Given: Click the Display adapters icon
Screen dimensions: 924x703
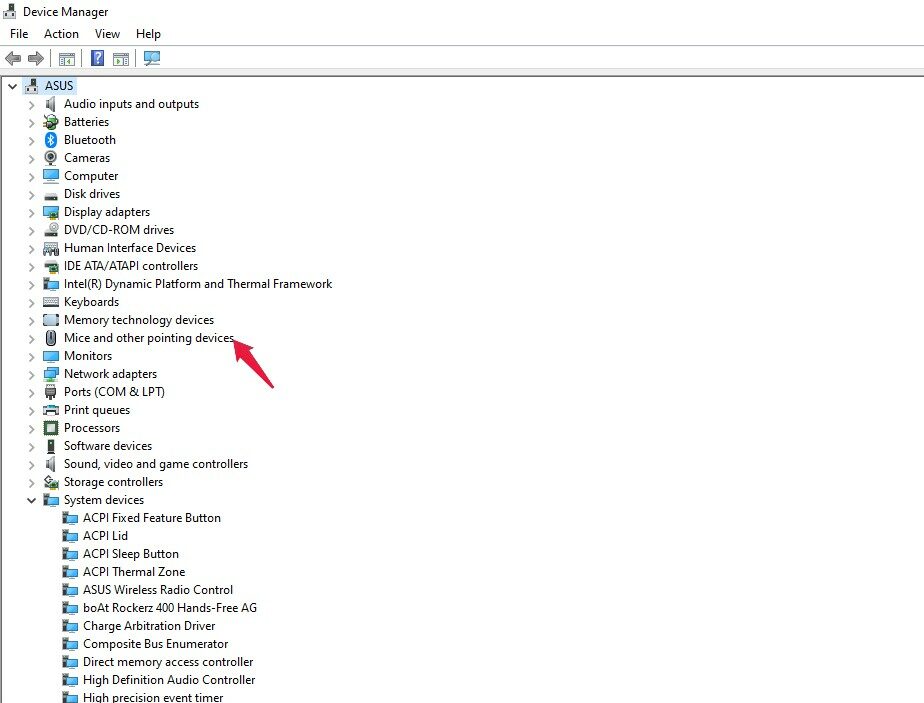Looking at the screenshot, I should [x=51, y=212].
